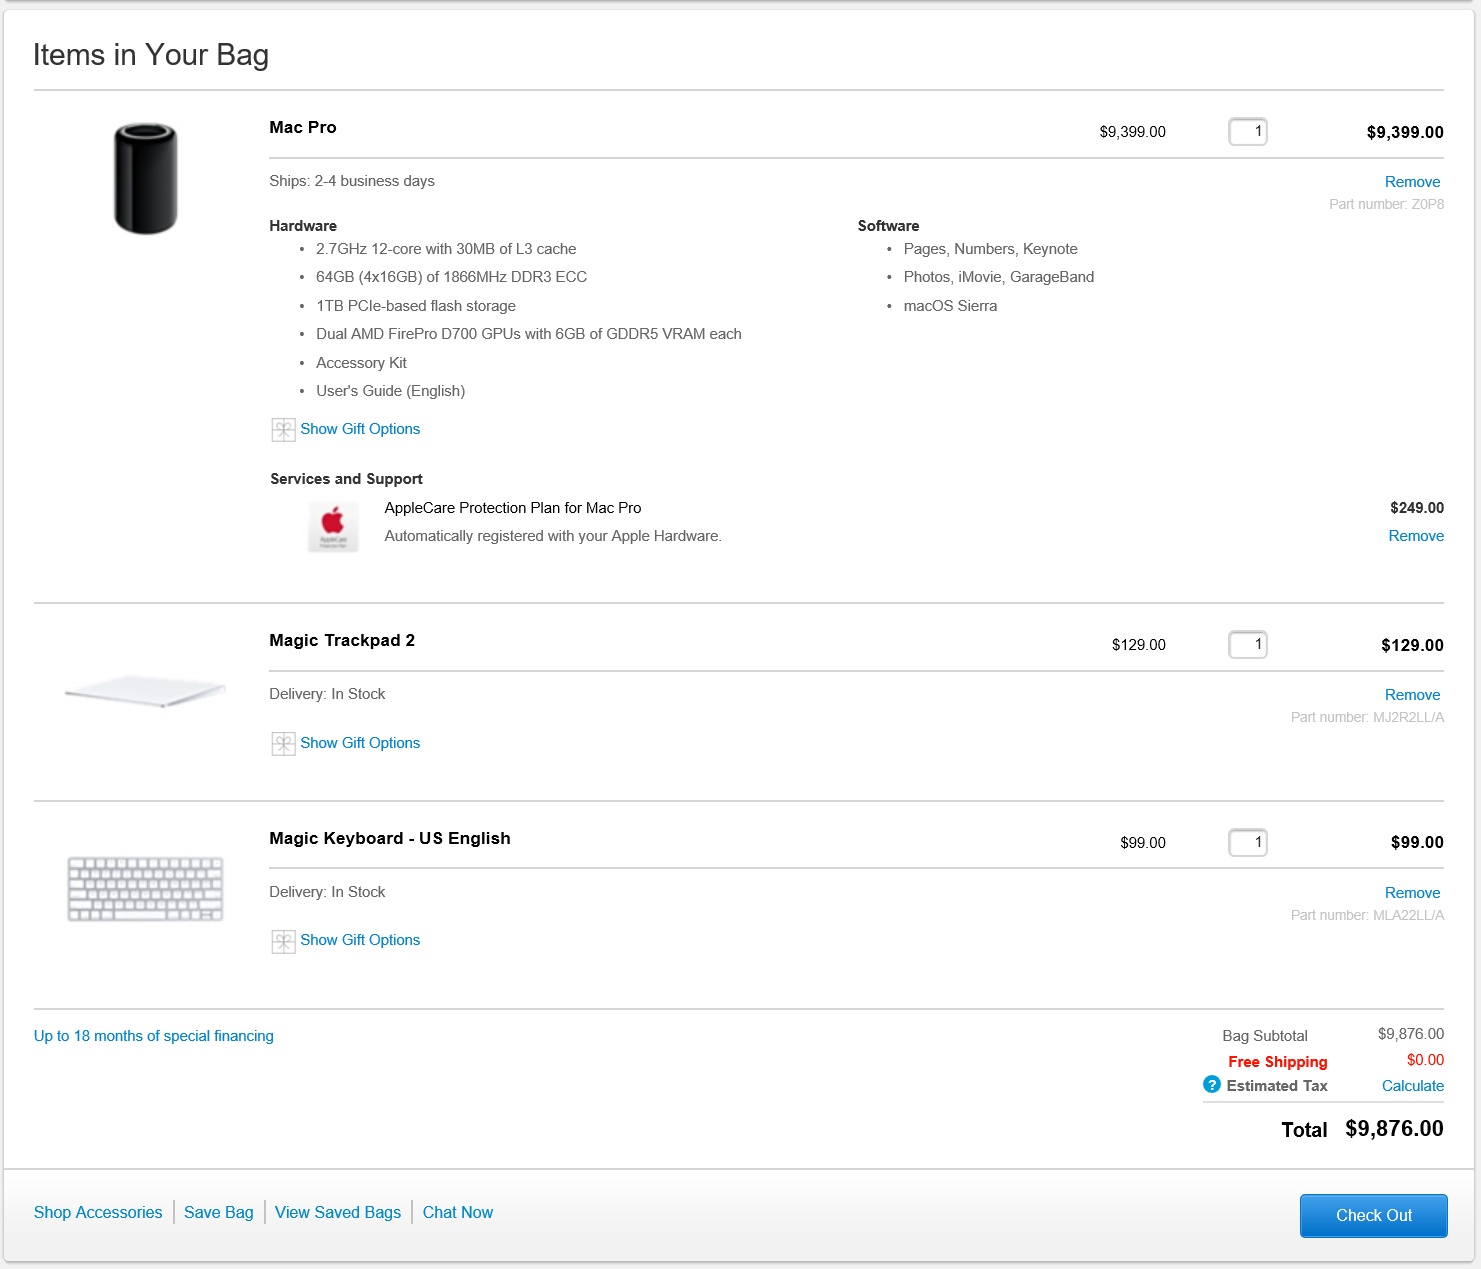Viewport: 1481px width, 1269px height.
Task: Show Gift Options for the Mac Pro
Action: (x=360, y=429)
